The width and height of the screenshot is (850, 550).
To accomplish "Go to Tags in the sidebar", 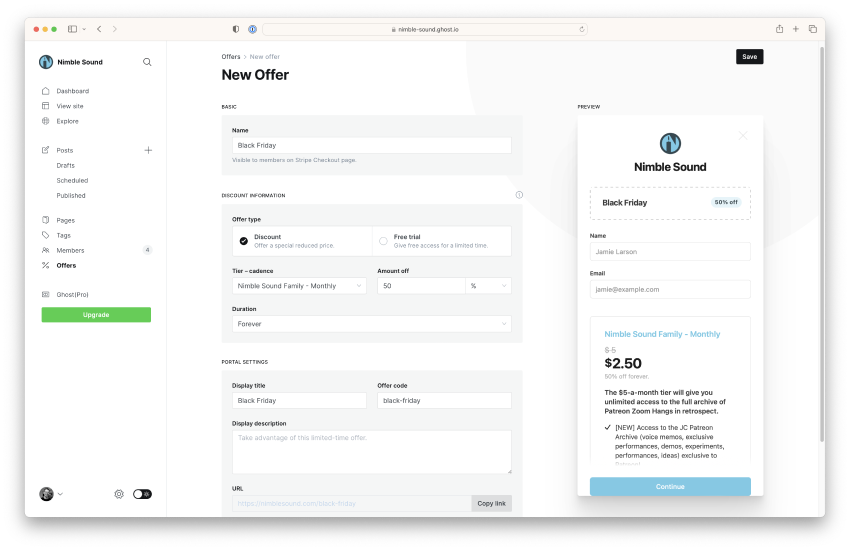I will [63, 235].
